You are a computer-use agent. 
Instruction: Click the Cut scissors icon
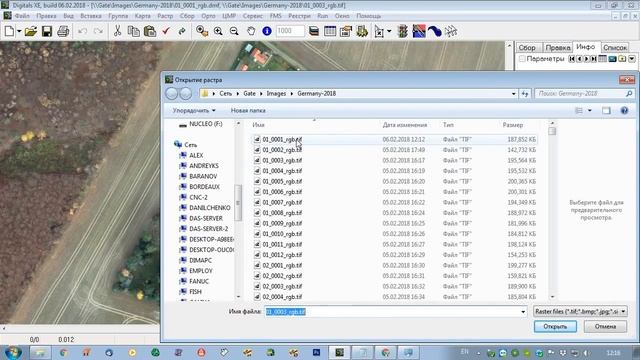coord(117,31)
